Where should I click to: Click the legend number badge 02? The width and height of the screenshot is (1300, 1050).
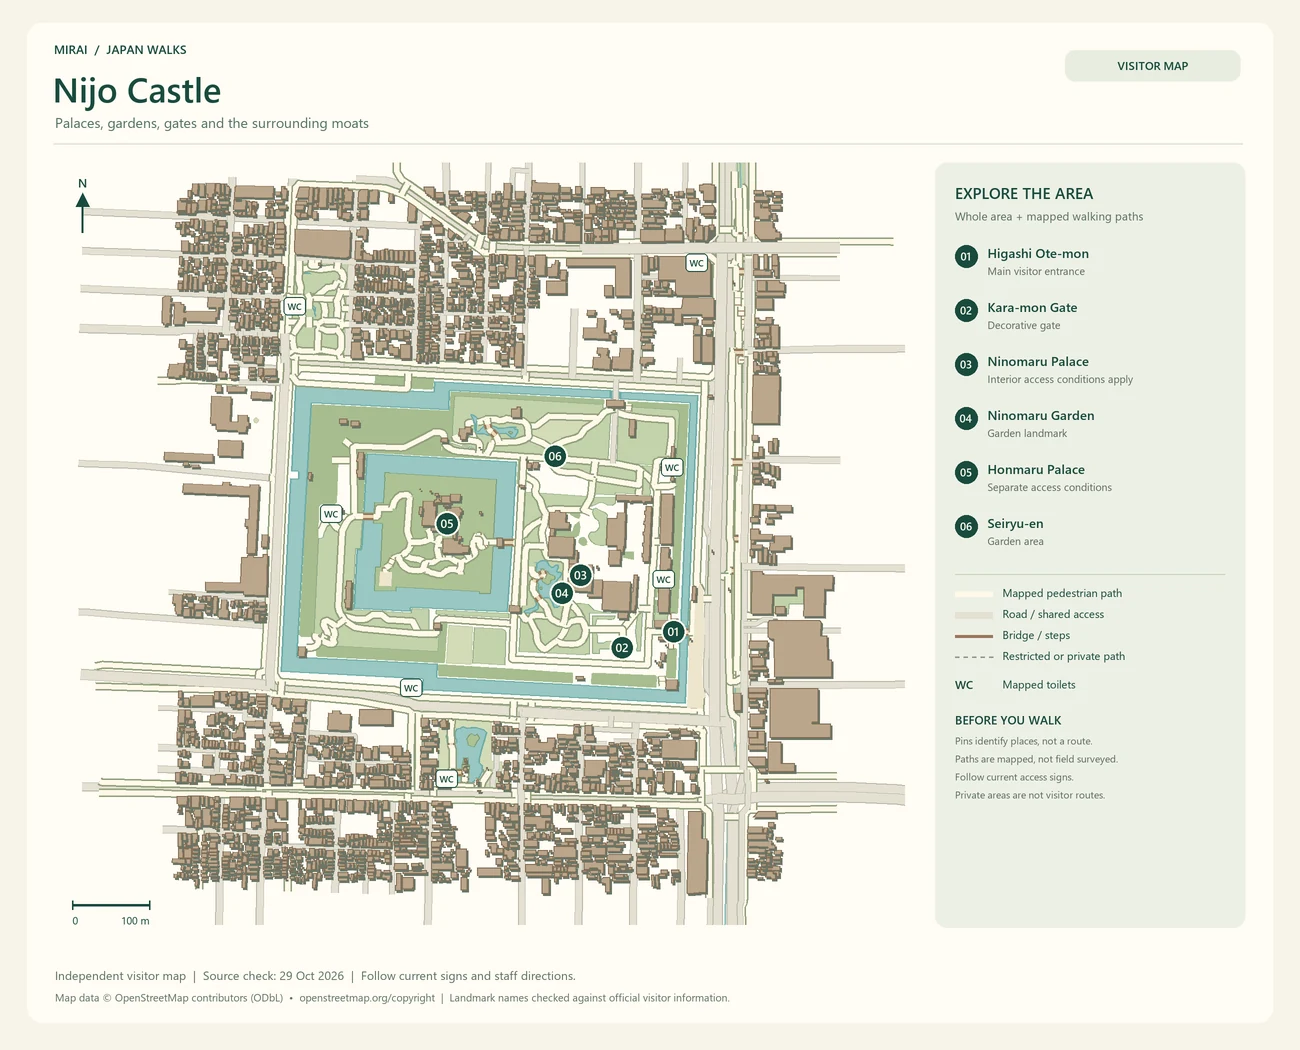966,311
